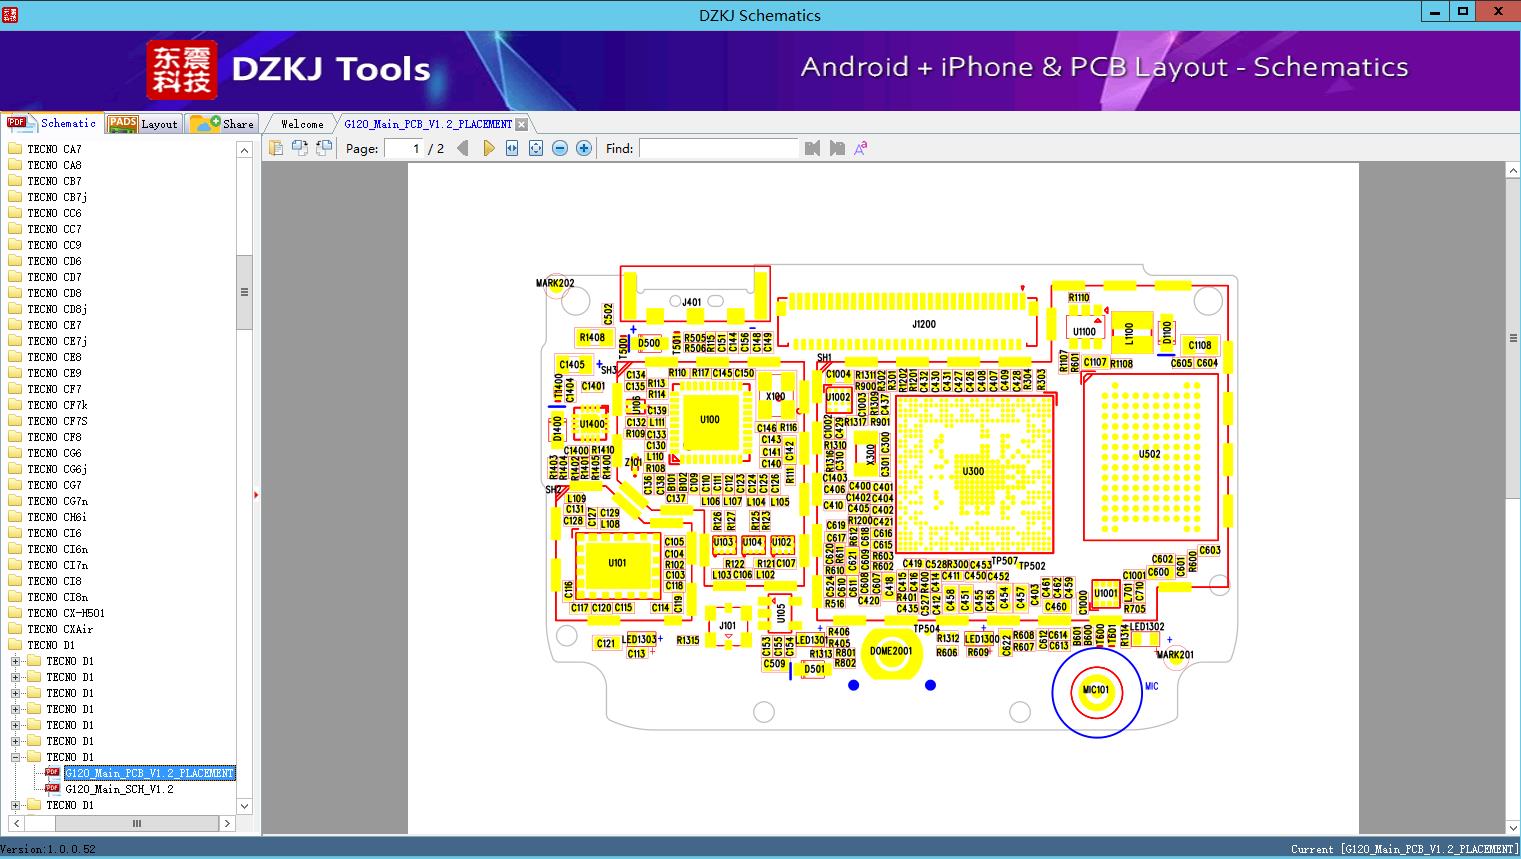Click the Current file status bar text

1404,849
